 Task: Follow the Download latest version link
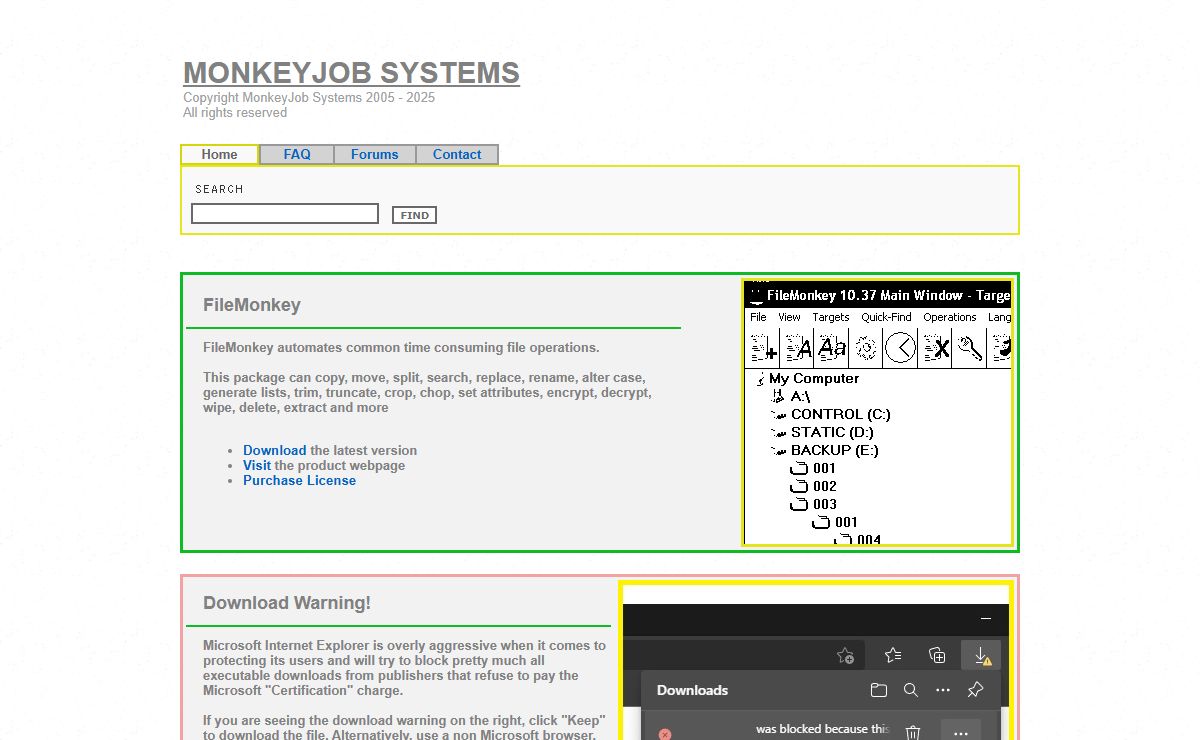[x=275, y=451]
